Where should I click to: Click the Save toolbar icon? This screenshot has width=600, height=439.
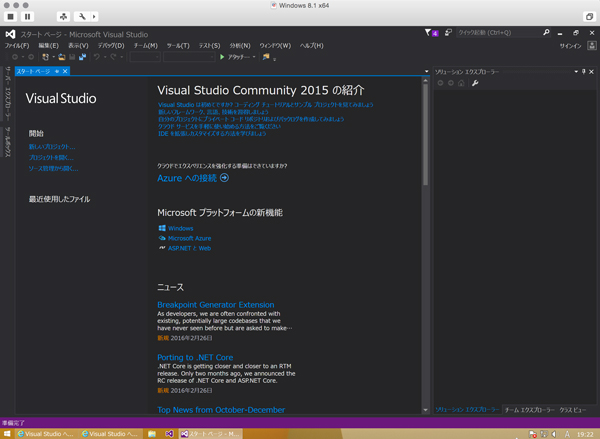coord(72,57)
